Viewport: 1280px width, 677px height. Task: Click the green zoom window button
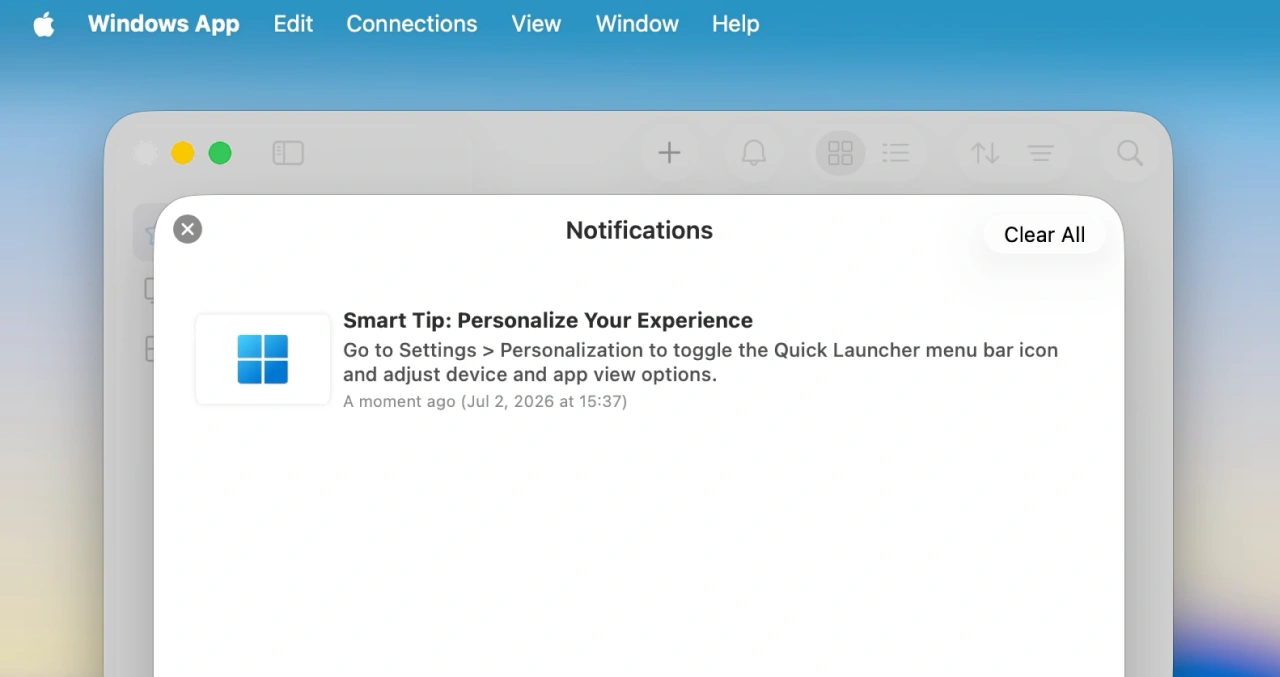(220, 153)
